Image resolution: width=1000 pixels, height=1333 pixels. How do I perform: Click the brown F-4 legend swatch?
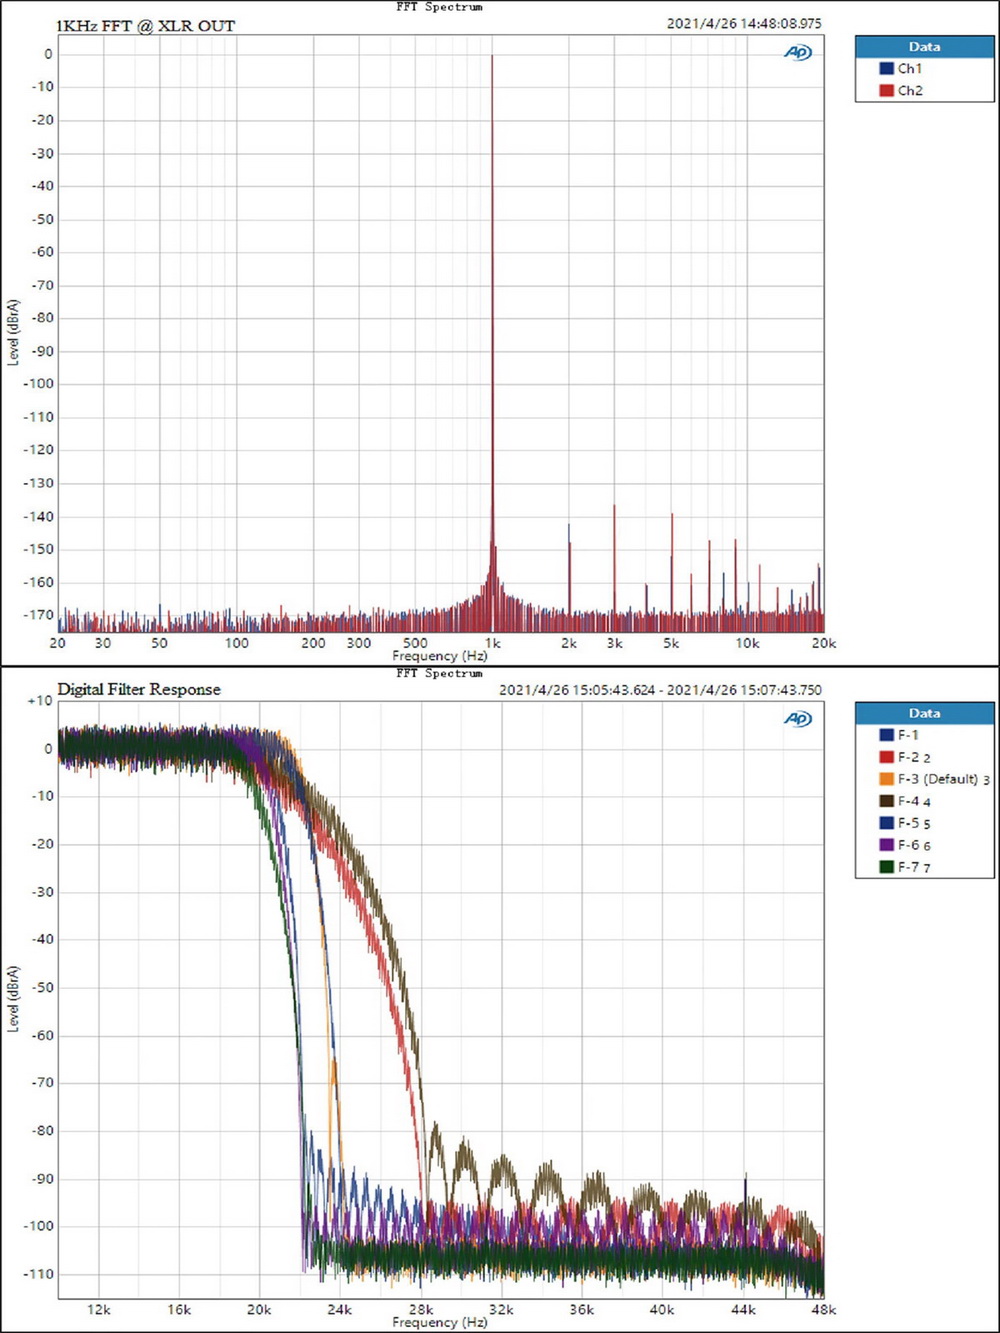pyautogui.click(x=886, y=801)
